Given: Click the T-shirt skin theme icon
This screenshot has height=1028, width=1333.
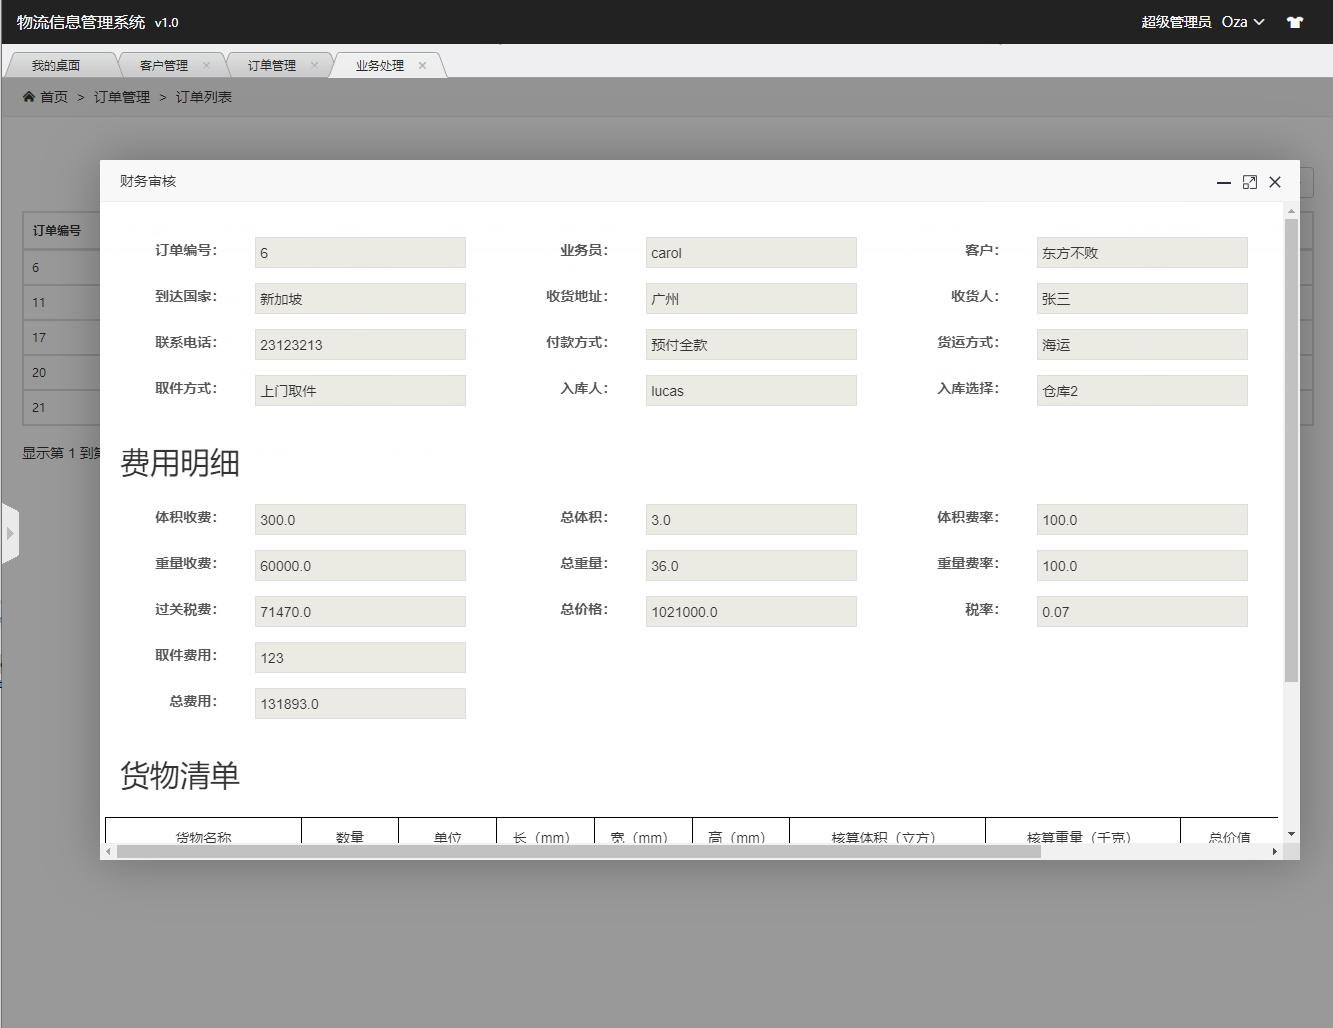Looking at the screenshot, I should 1295,22.
